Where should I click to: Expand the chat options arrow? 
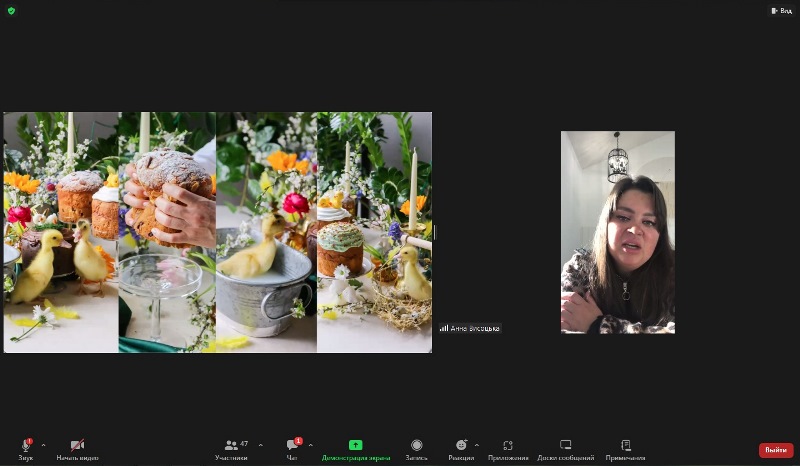[311, 445]
